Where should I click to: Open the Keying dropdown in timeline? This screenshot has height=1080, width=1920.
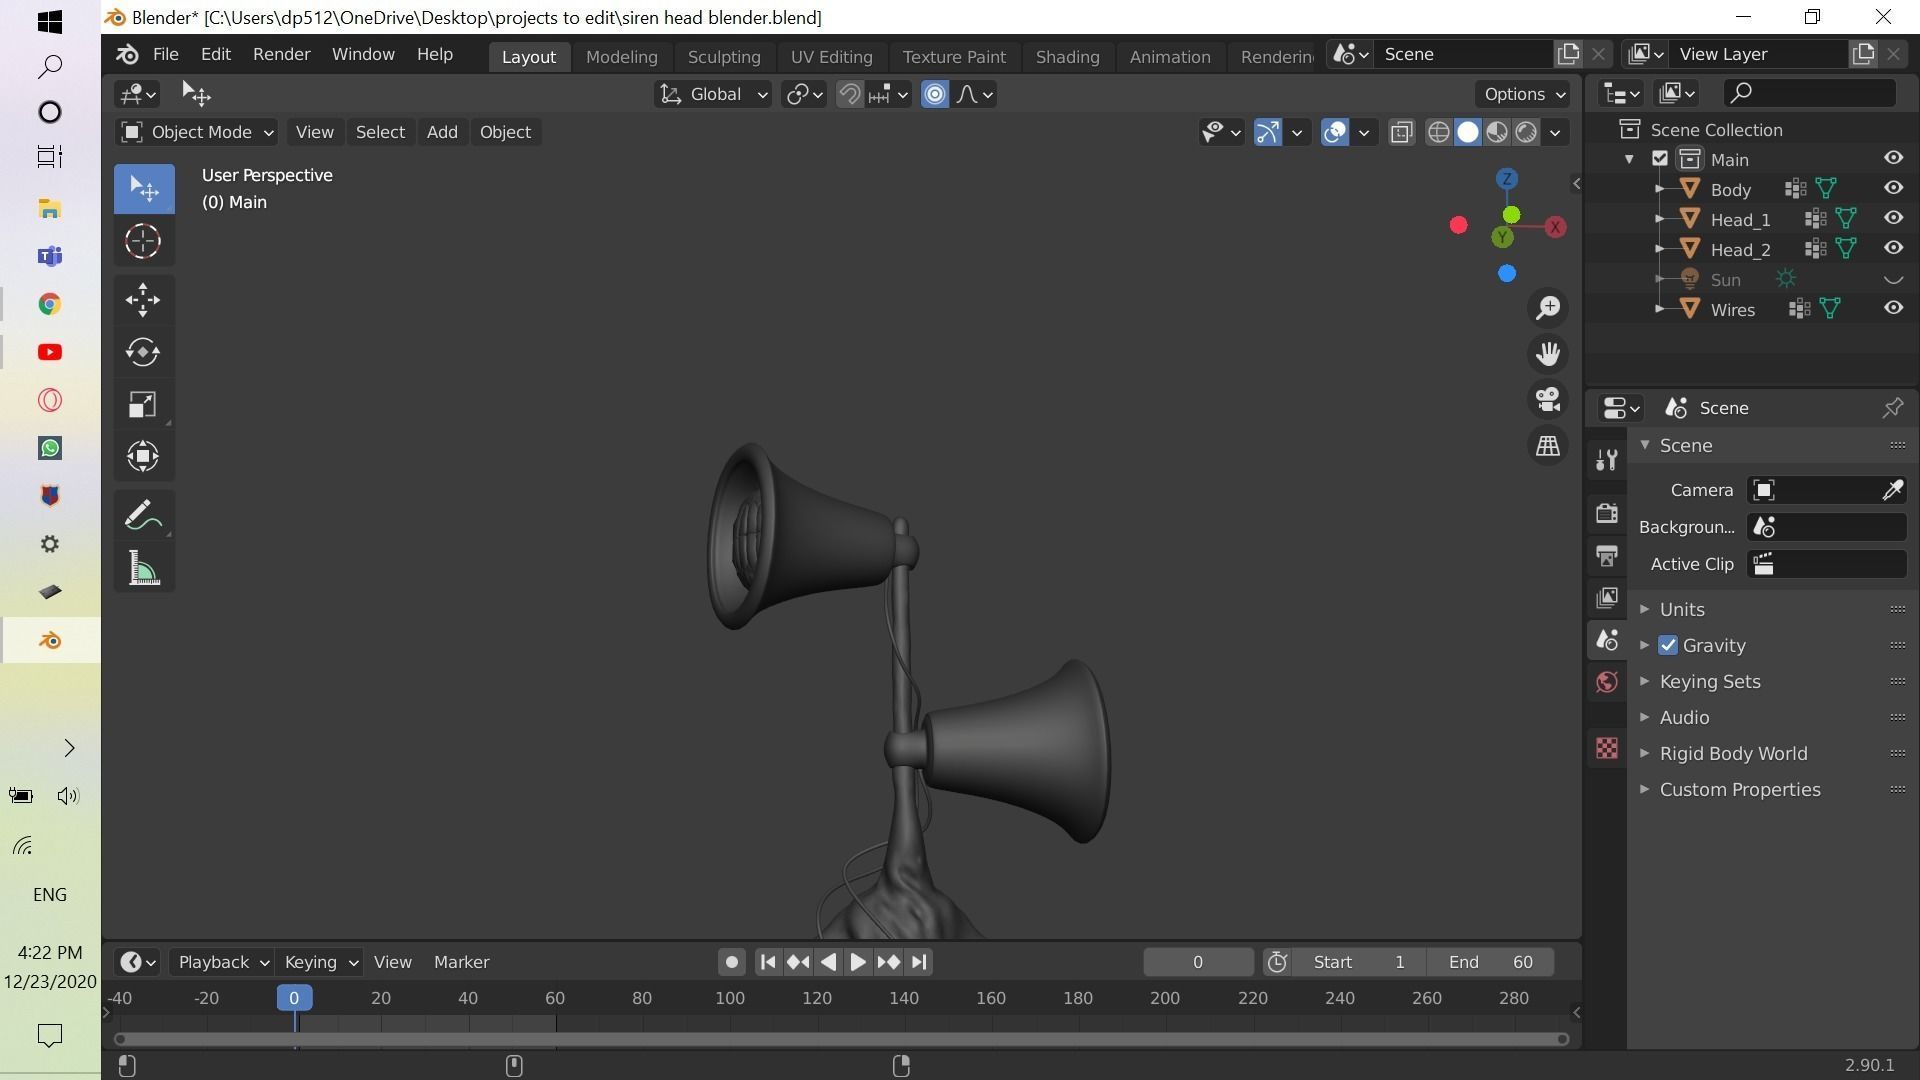pyautogui.click(x=320, y=962)
